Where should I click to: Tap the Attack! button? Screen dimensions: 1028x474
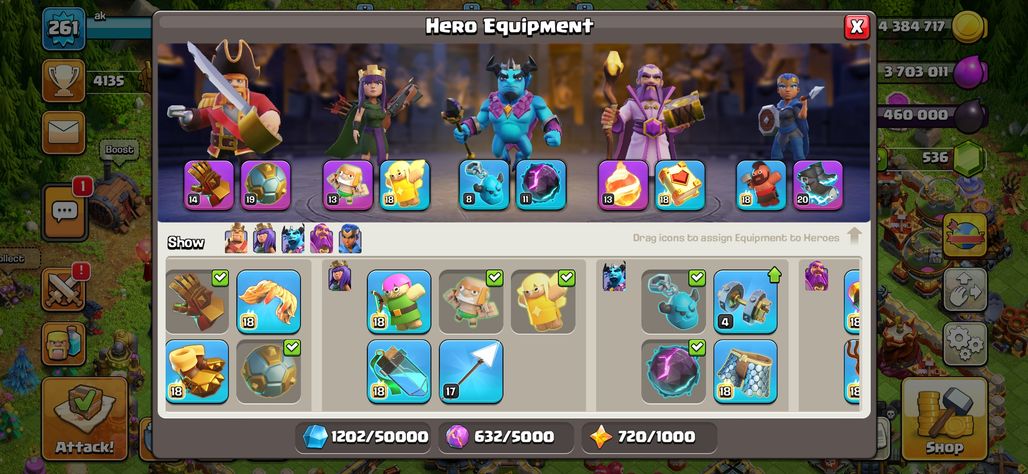pyautogui.click(x=85, y=418)
